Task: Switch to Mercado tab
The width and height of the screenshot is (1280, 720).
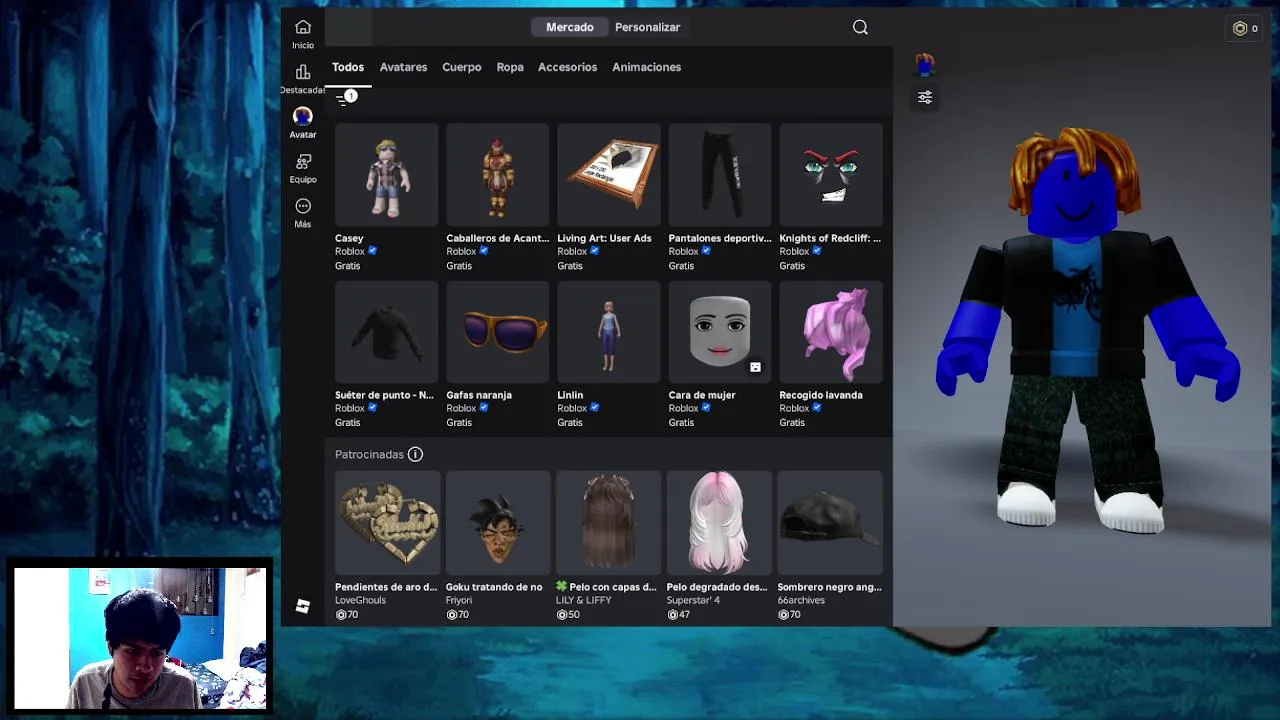Action: pyautogui.click(x=570, y=27)
